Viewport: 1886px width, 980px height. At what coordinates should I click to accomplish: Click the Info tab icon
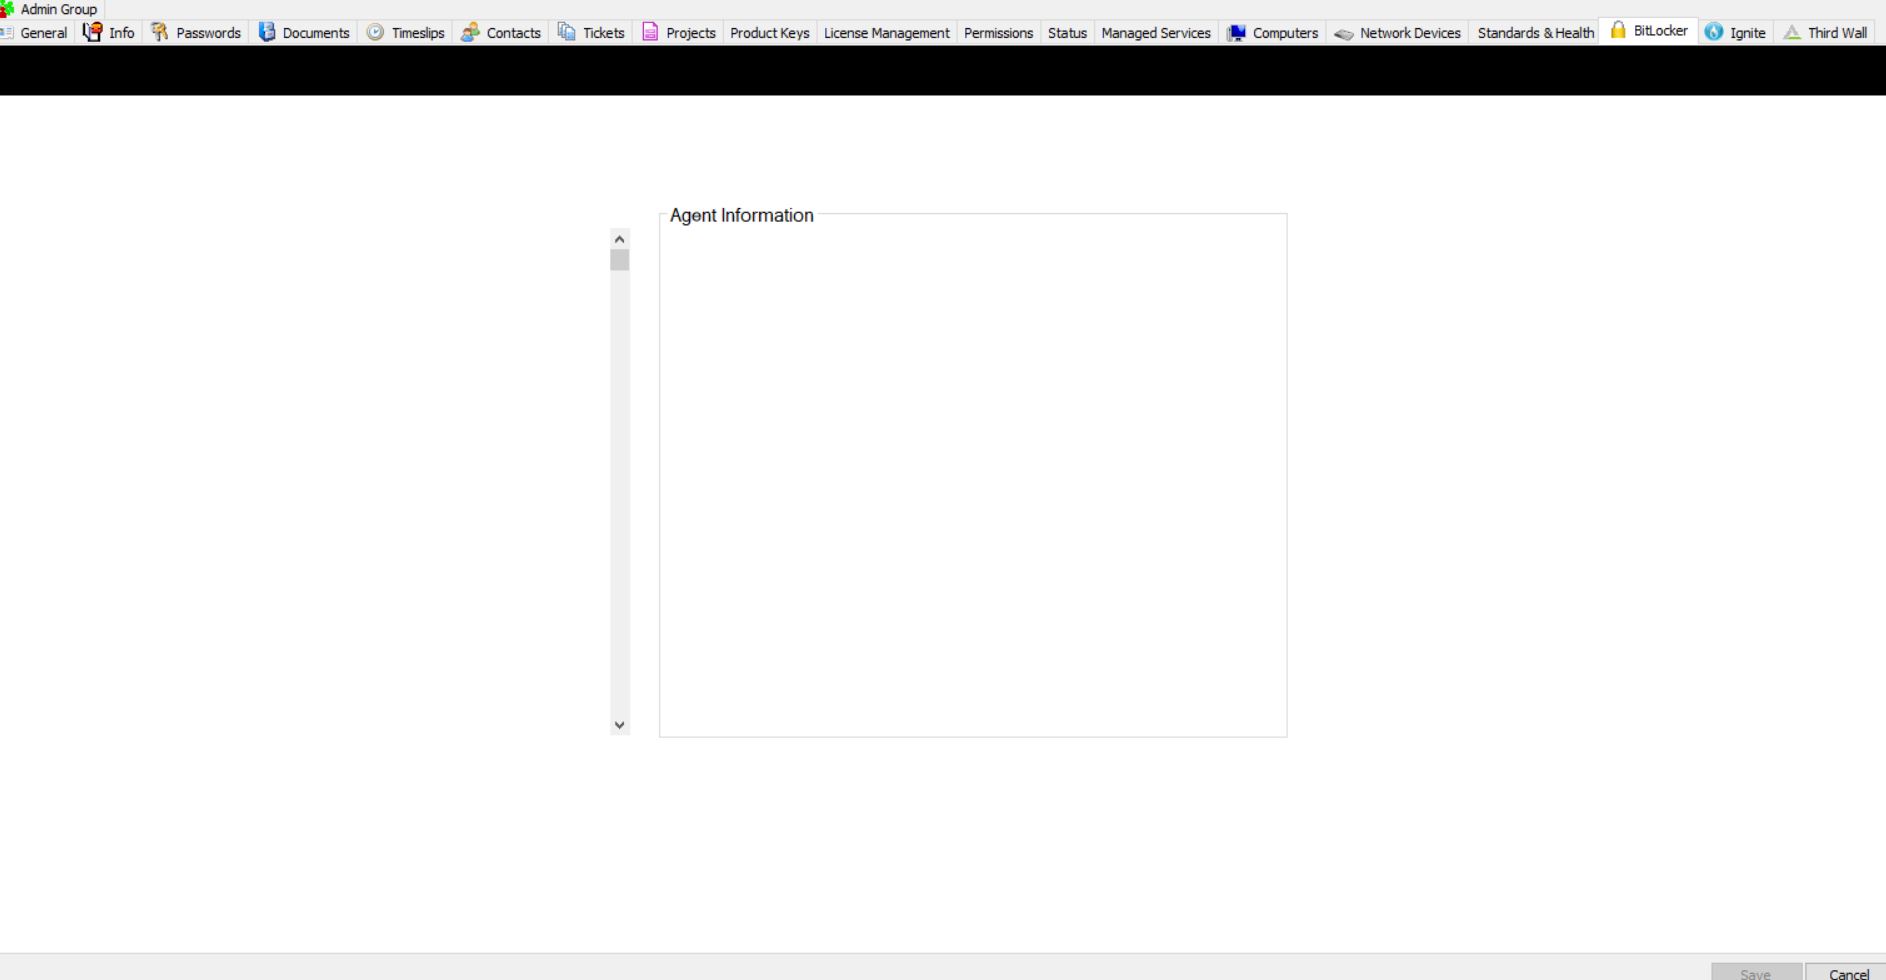(x=92, y=32)
